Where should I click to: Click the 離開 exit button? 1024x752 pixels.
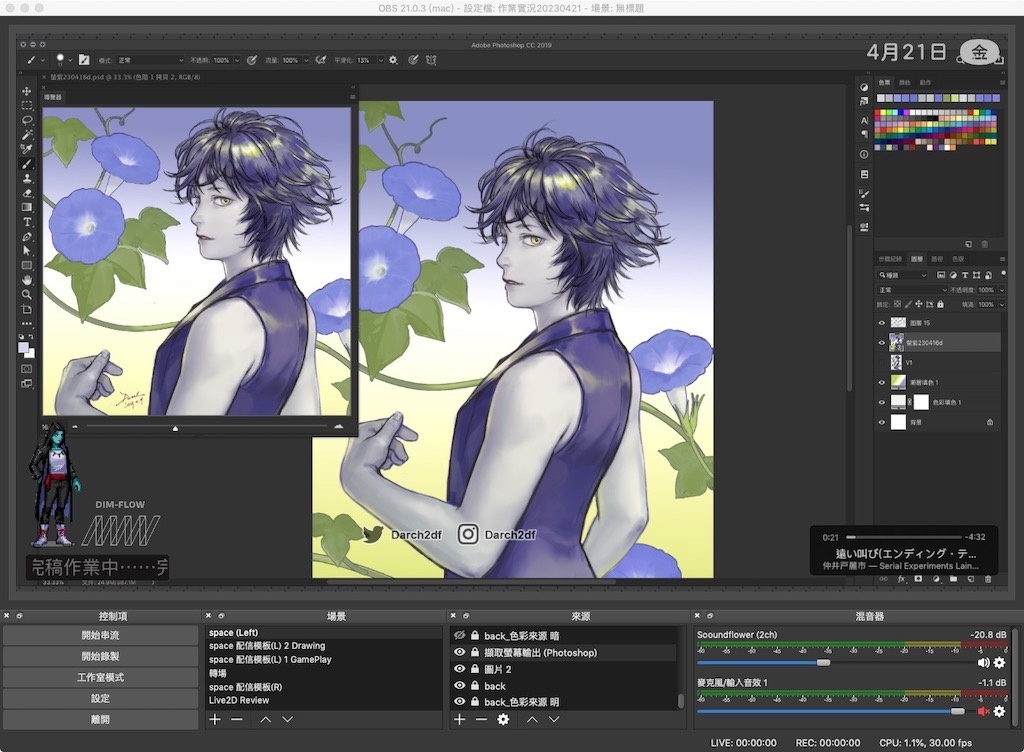(x=101, y=719)
